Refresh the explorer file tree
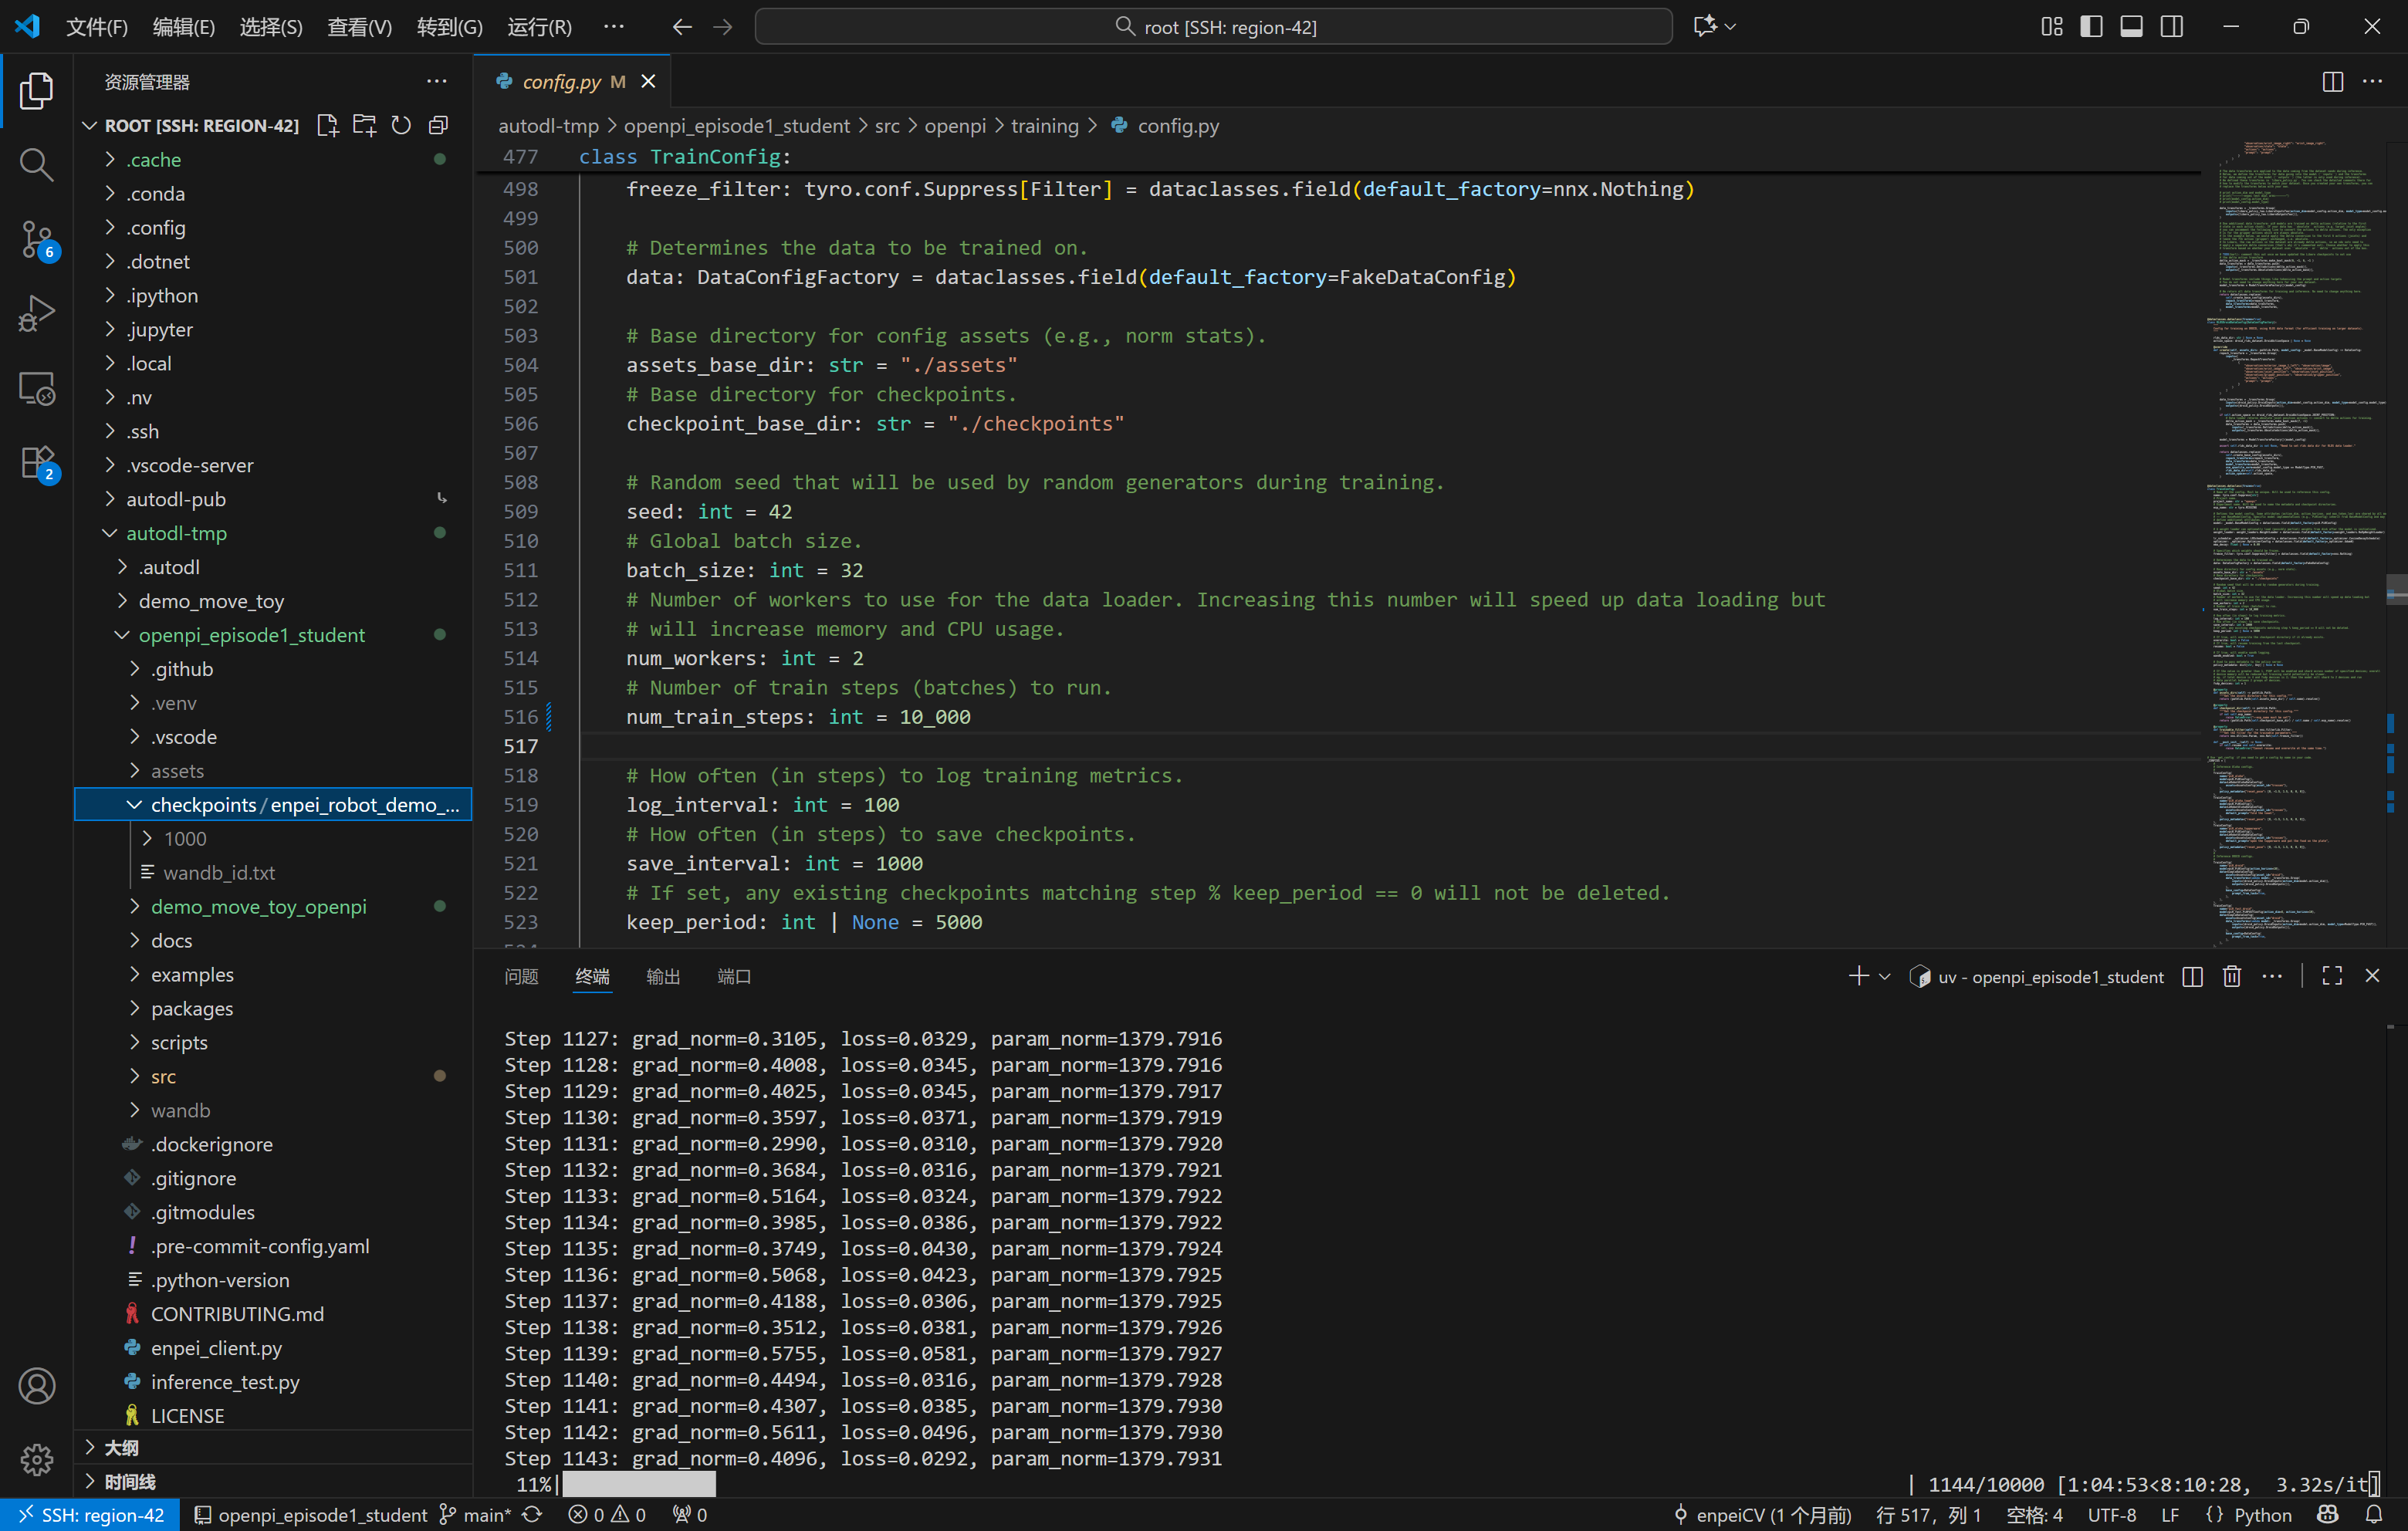Screen dimensions: 2408x1531 click(x=401, y=125)
